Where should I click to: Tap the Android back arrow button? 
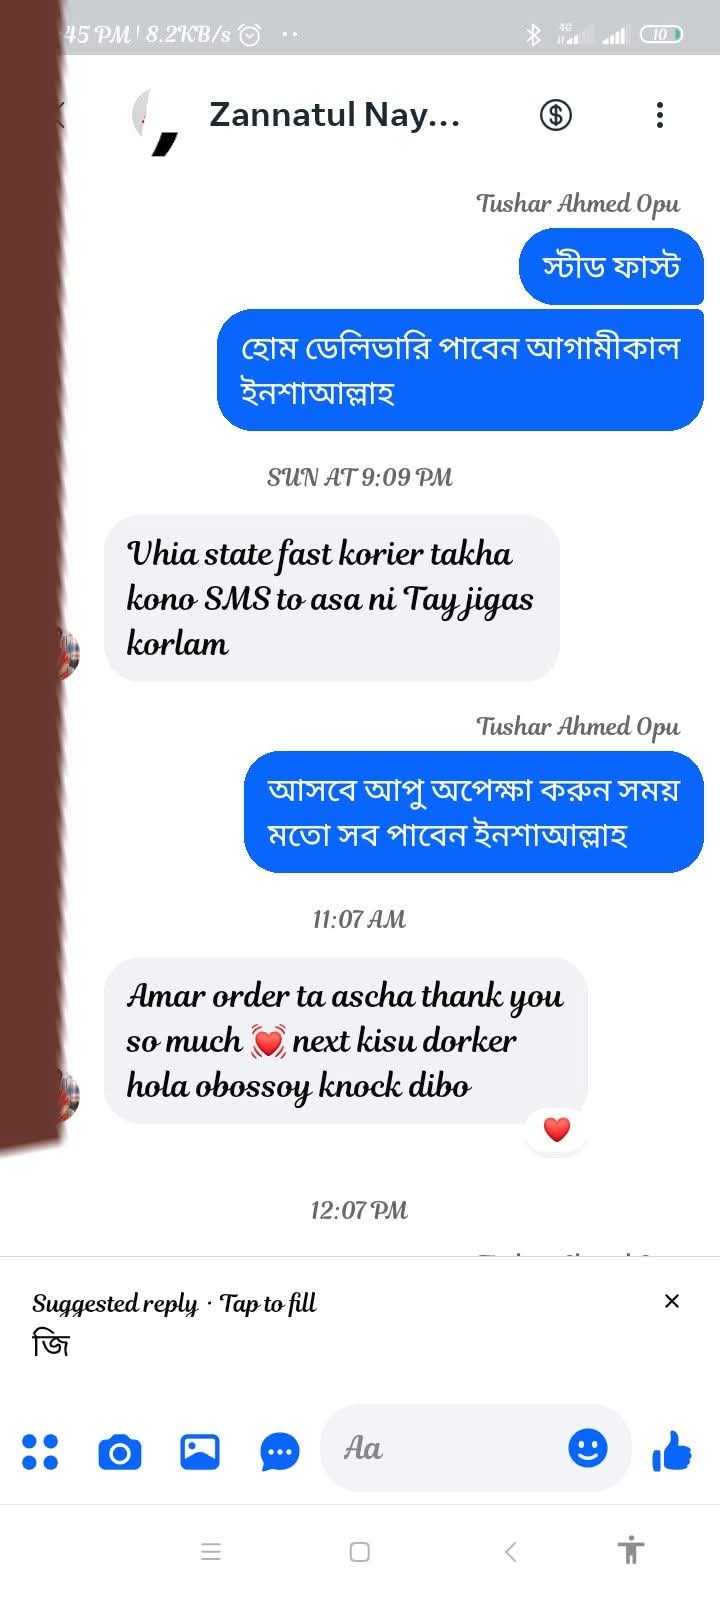(x=510, y=1552)
